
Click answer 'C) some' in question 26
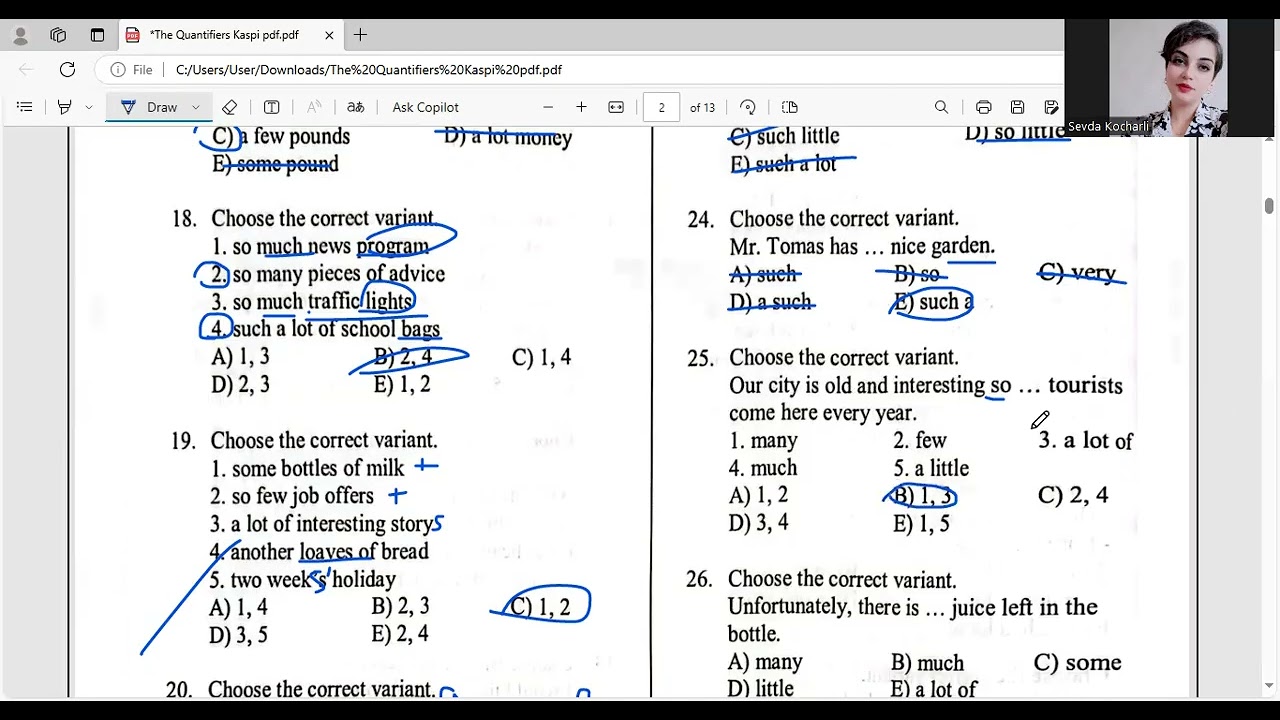pyautogui.click(x=1078, y=662)
